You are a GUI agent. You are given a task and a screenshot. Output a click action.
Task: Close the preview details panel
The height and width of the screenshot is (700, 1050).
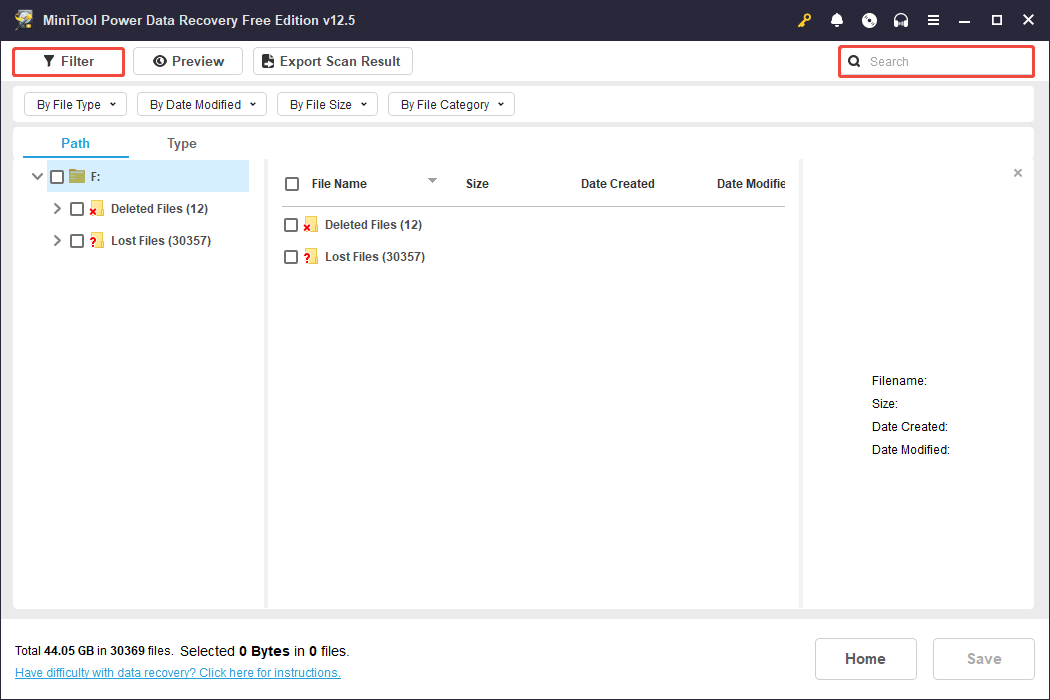click(x=1018, y=173)
